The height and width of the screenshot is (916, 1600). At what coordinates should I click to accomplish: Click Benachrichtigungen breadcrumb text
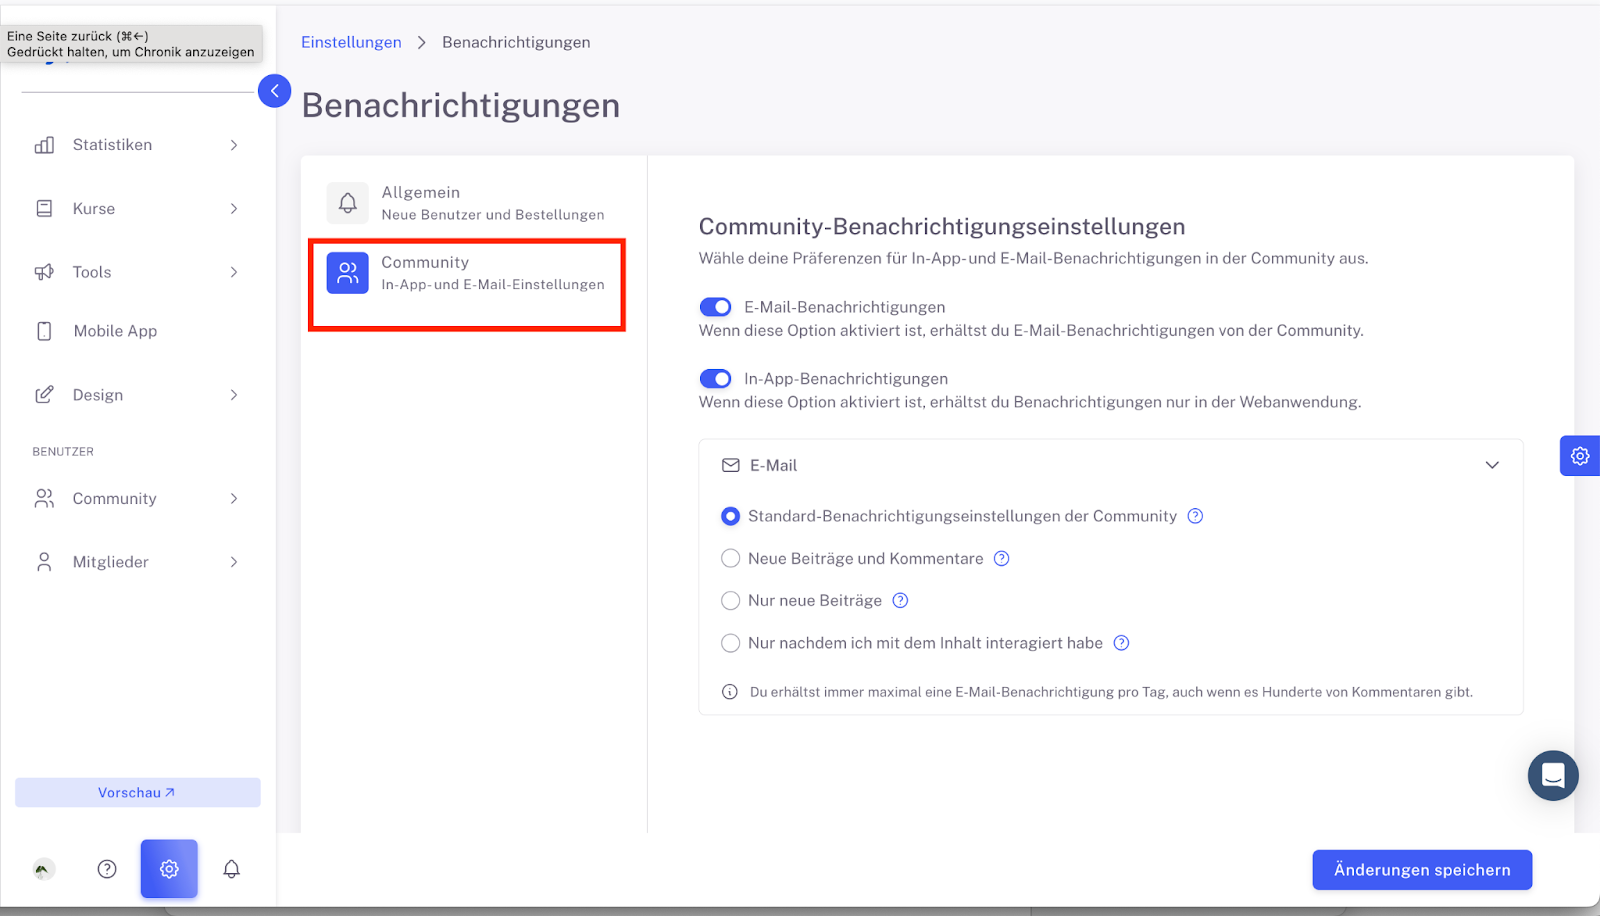coord(516,42)
